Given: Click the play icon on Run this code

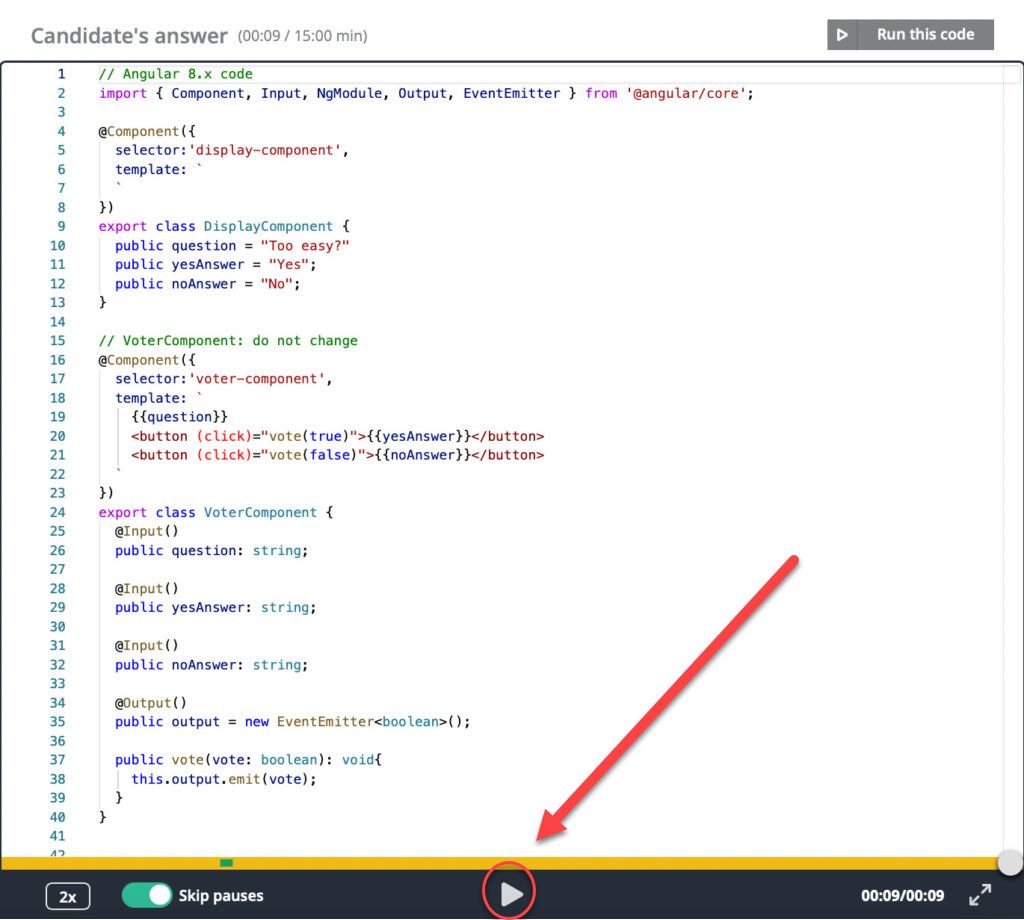Looking at the screenshot, I should point(840,34).
